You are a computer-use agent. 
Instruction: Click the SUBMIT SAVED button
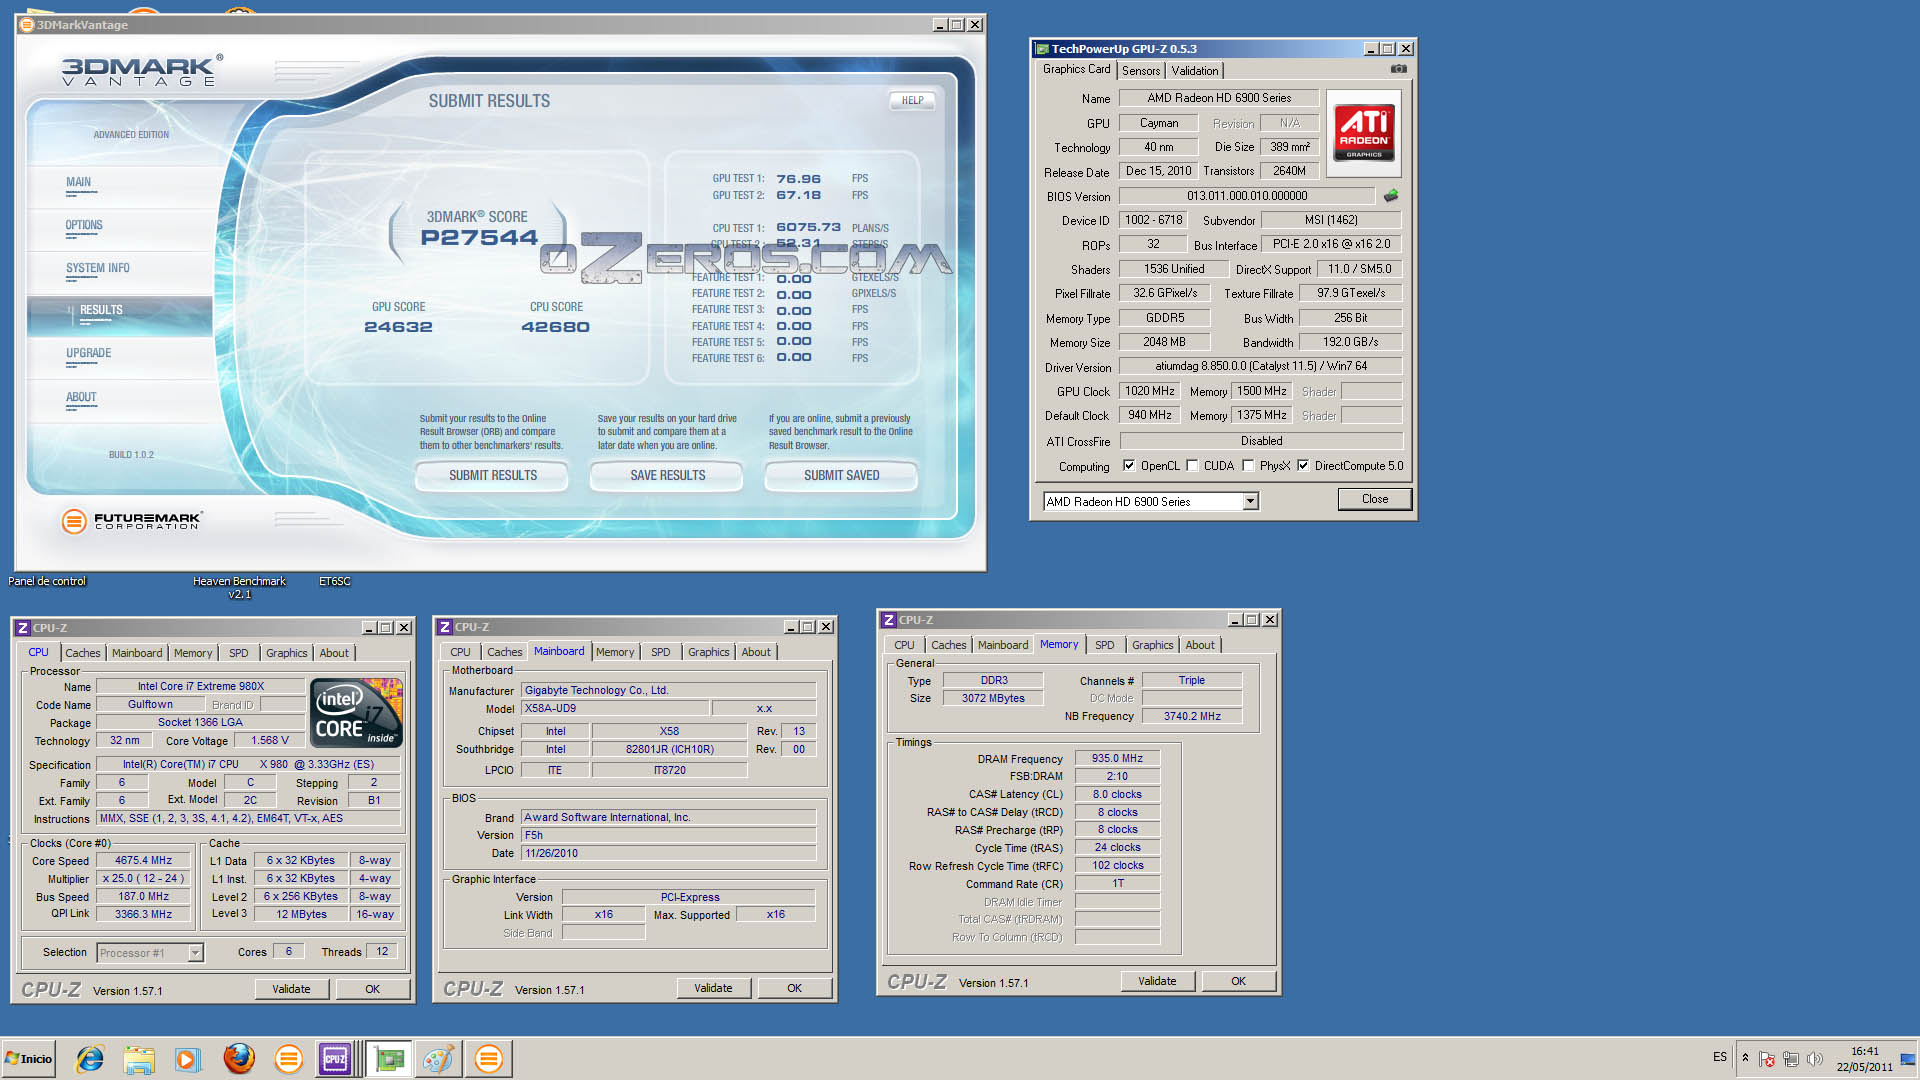pos(841,476)
